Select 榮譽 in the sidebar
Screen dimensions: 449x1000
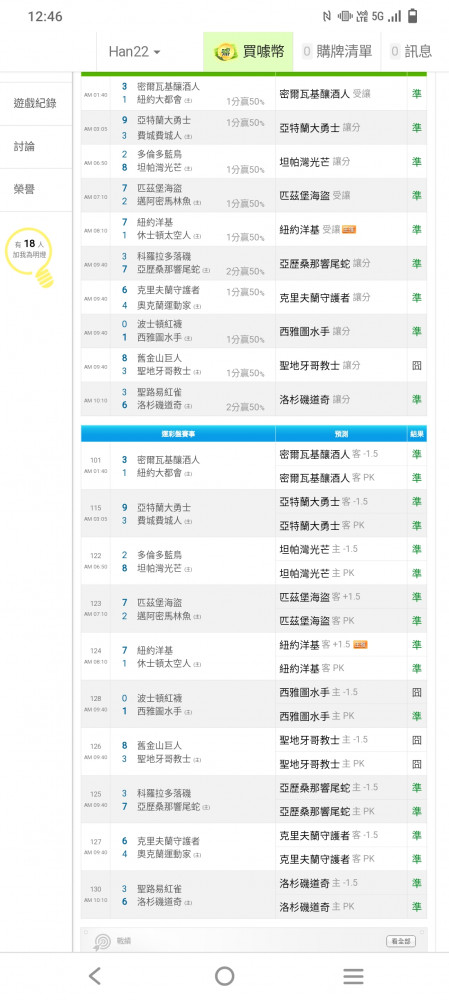[24, 189]
